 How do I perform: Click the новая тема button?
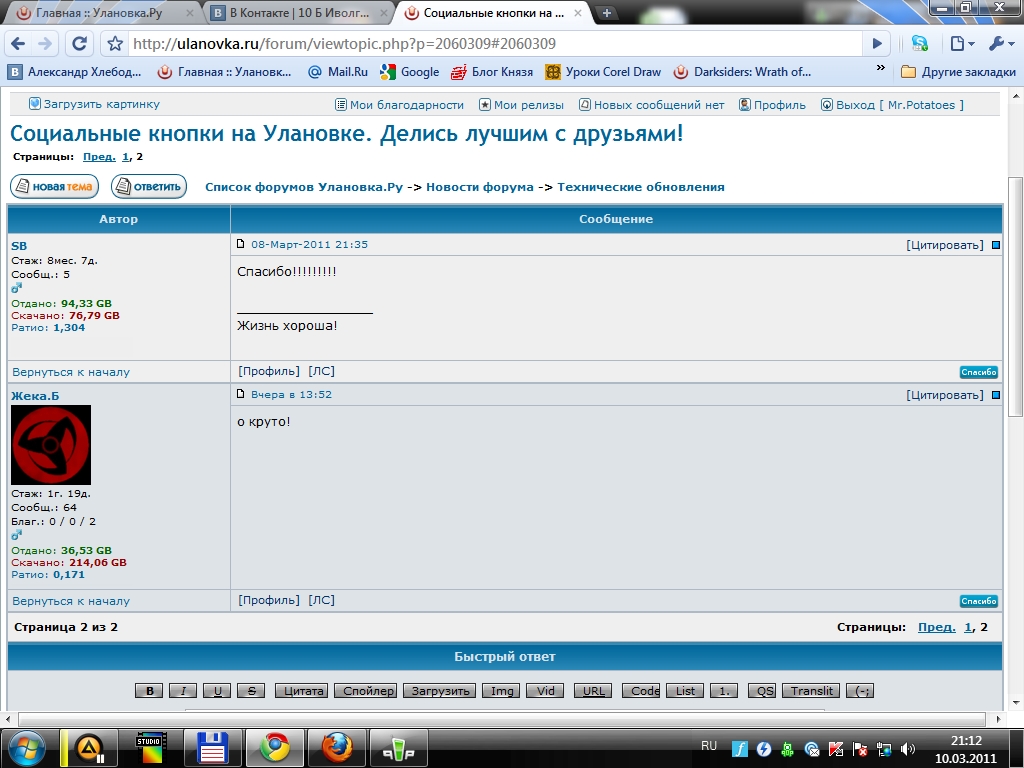(54, 187)
